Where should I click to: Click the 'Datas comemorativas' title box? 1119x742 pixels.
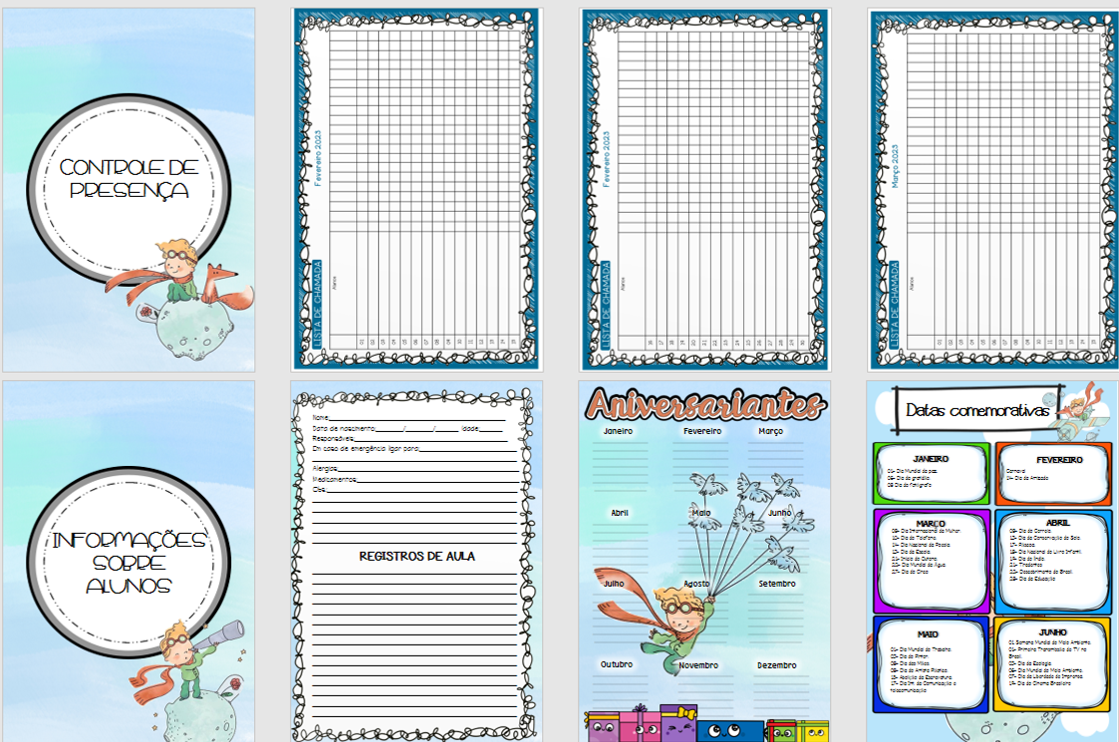tap(977, 410)
